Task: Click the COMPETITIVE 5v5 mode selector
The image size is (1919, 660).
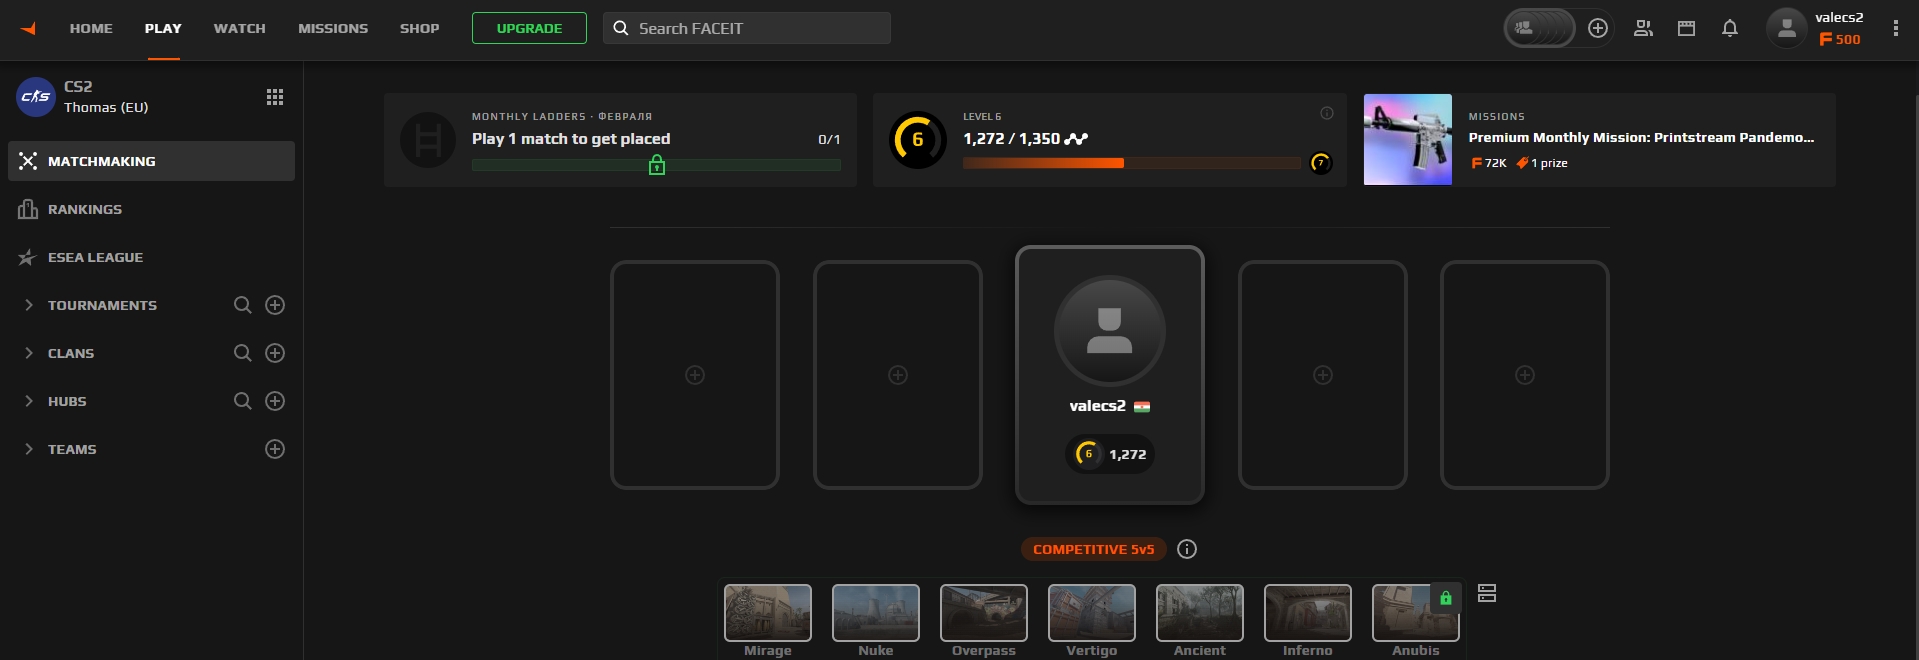Action: 1093,549
